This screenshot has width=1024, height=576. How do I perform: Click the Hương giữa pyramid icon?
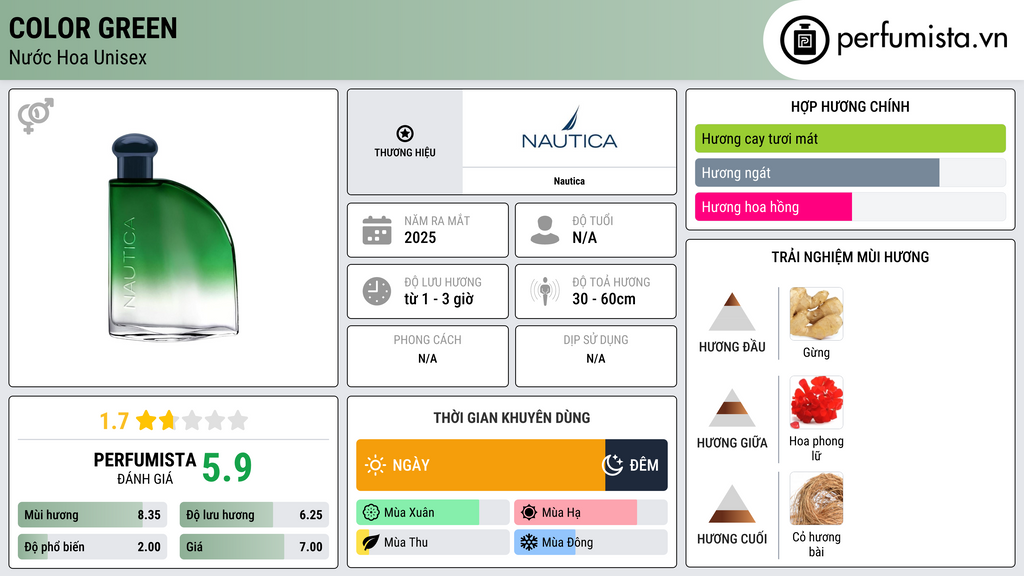pyautogui.click(x=732, y=408)
